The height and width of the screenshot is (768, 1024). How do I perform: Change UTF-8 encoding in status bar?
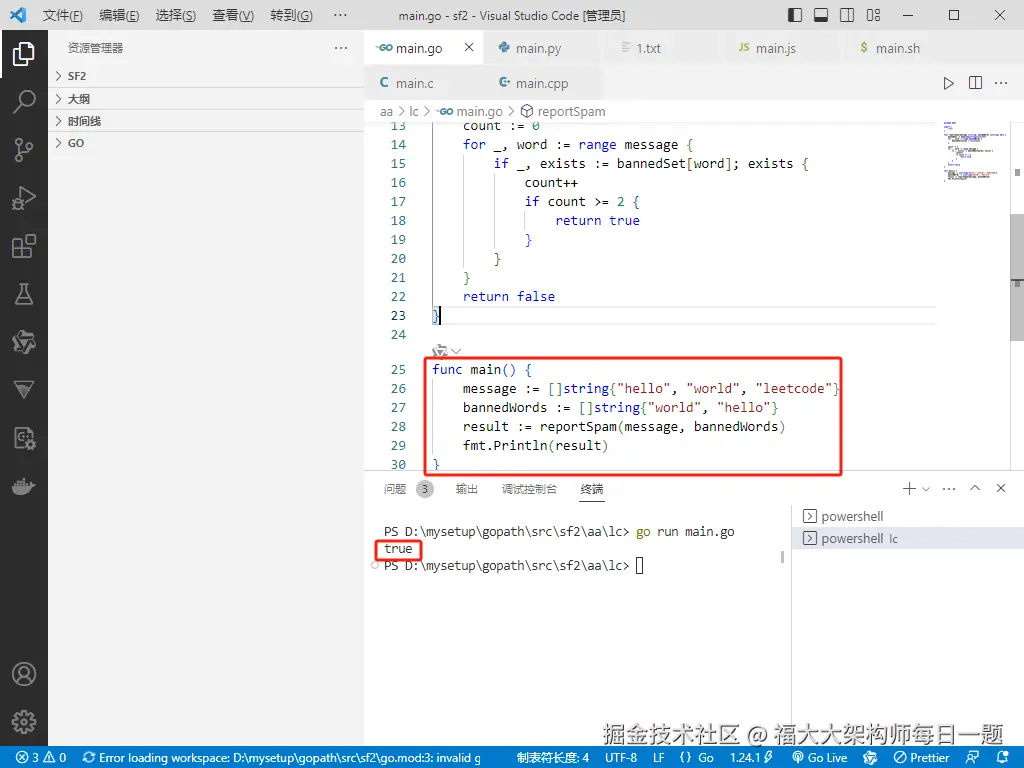pyautogui.click(x=620, y=758)
